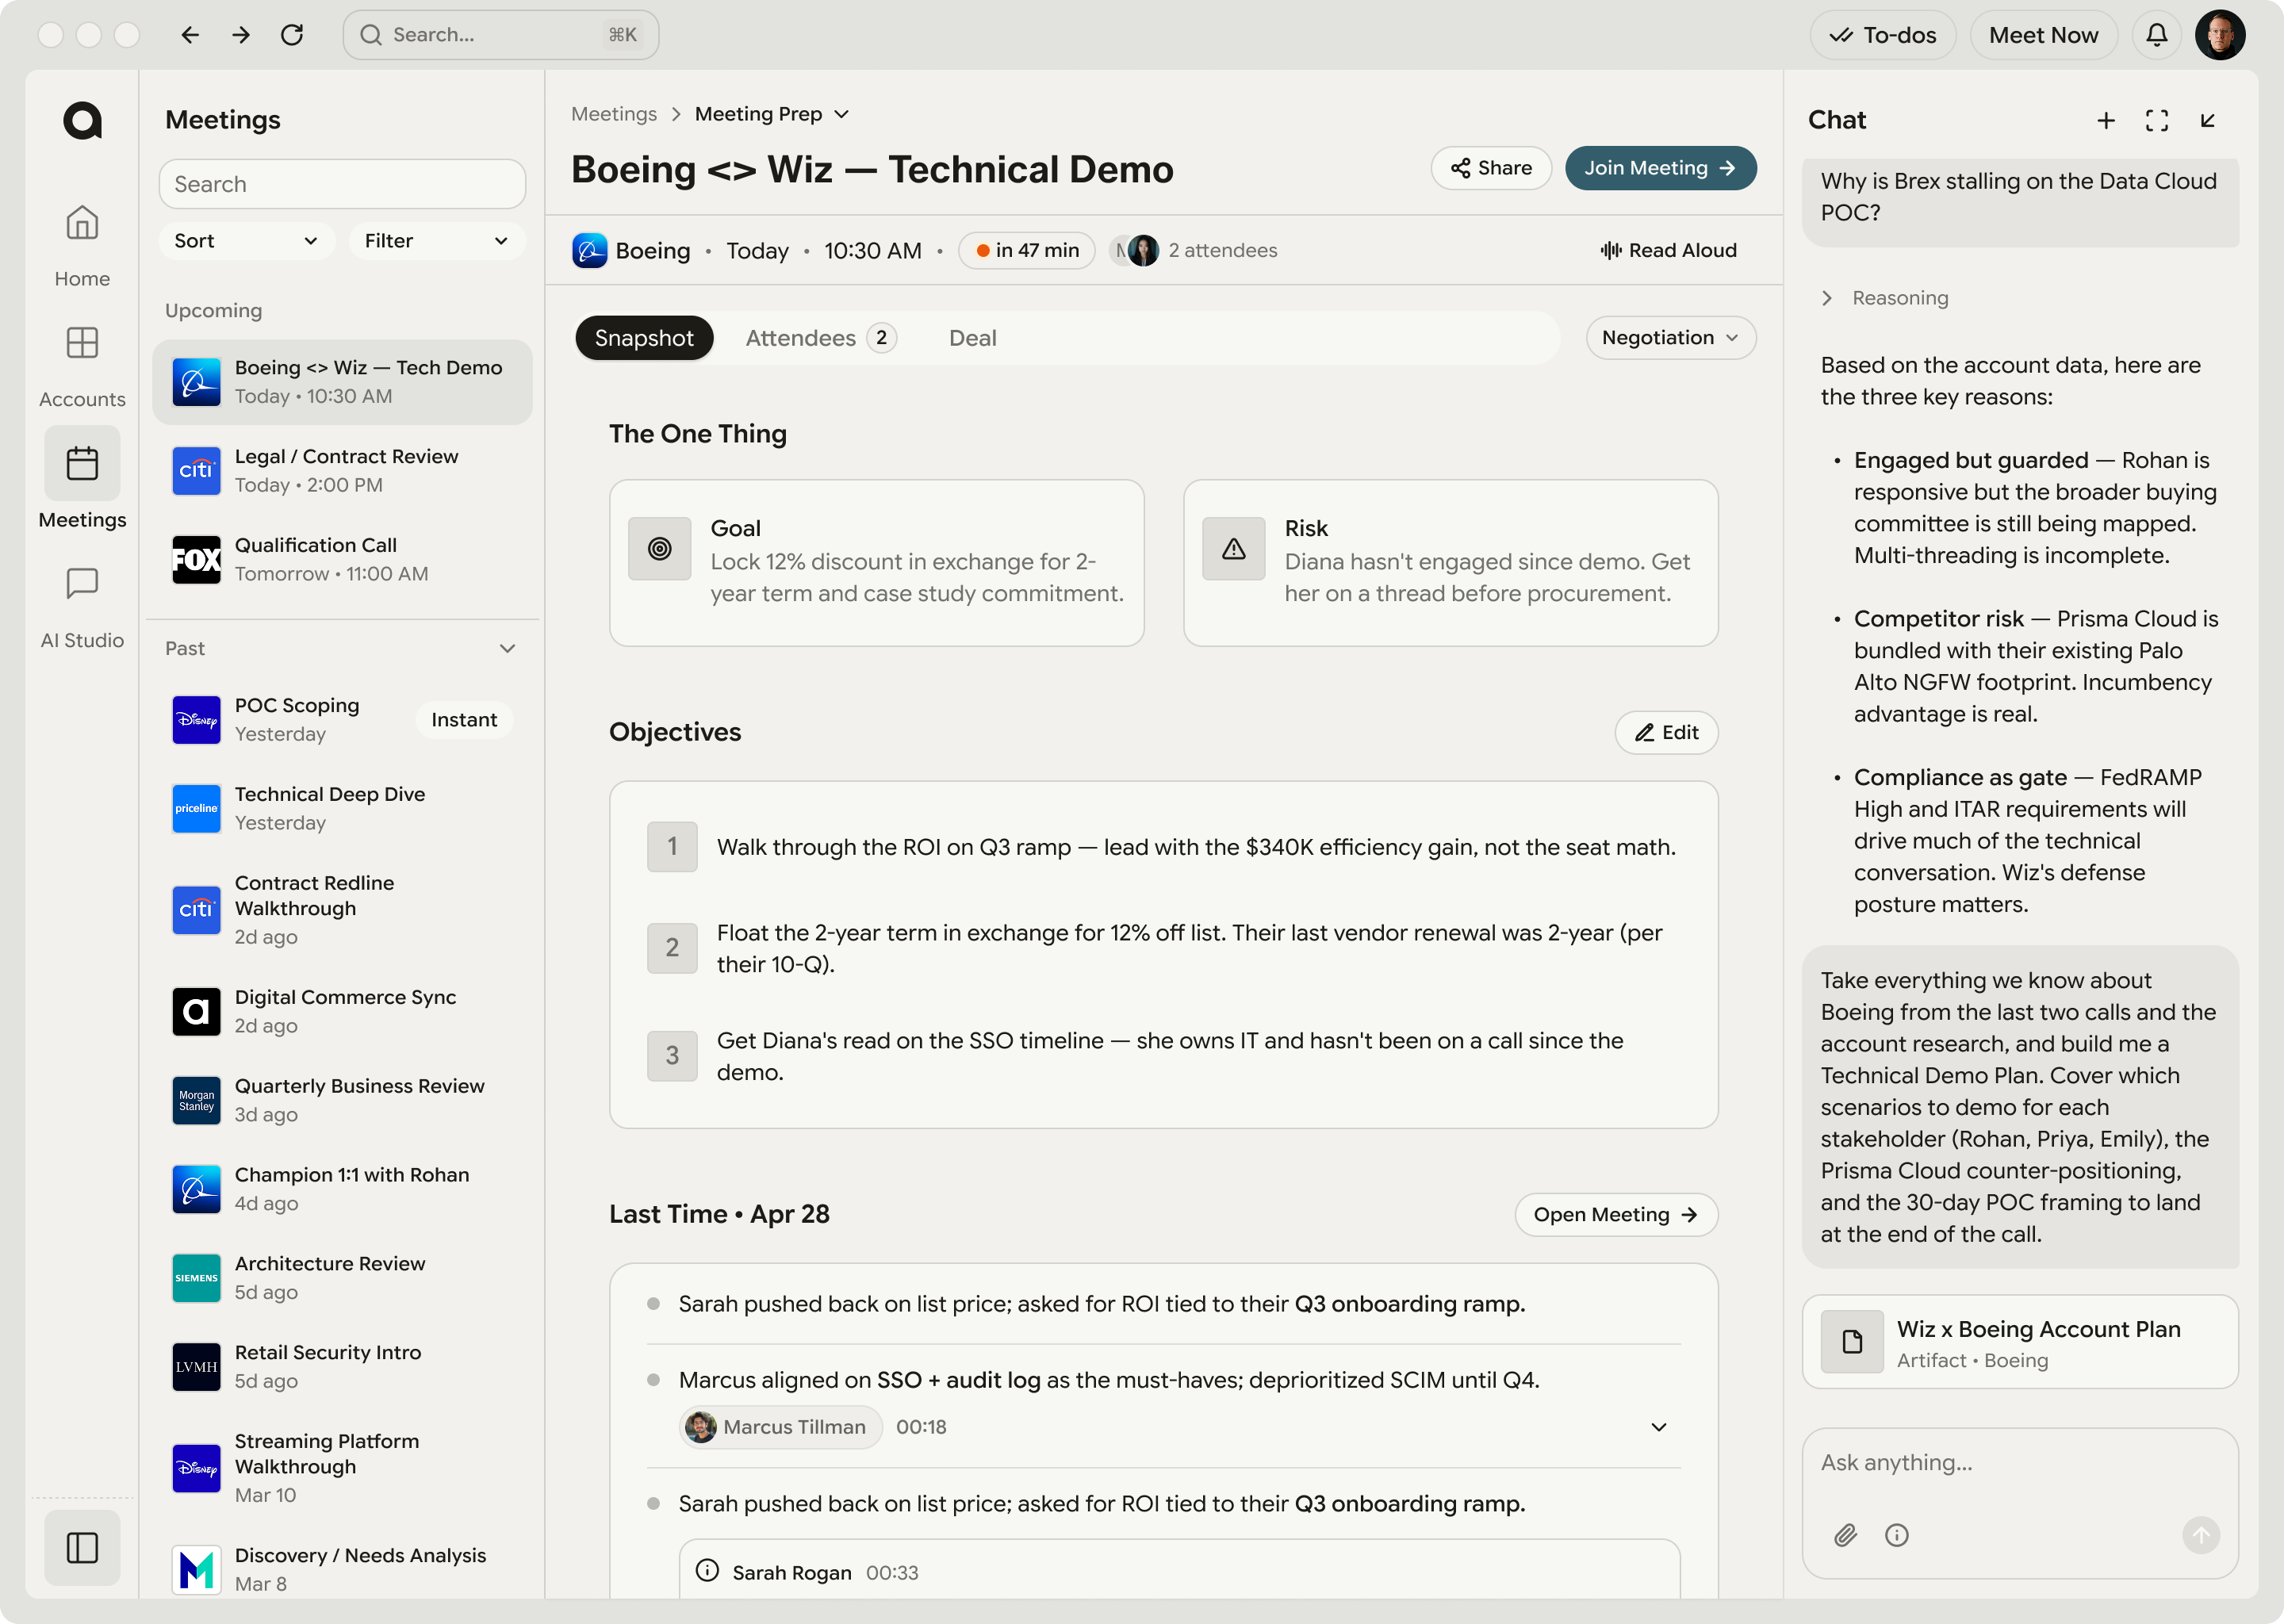The image size is (2284, 1624).
Task: Open the Negotiation stage dropdown
Action: (x=1671, y=338)
